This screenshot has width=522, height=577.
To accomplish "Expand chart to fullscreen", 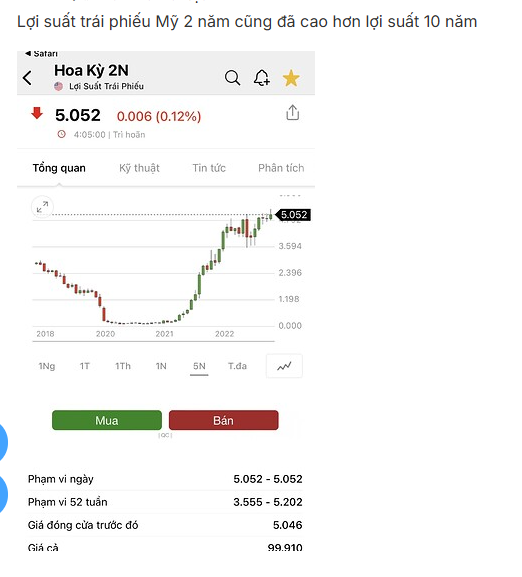I will pos(42,207).
